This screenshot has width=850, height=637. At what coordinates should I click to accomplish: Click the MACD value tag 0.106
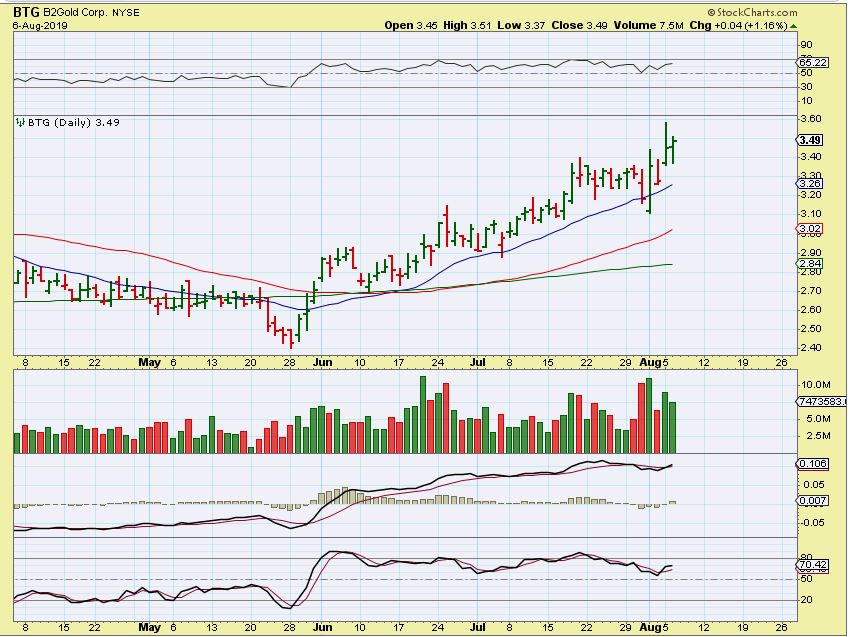[x=813, y=464]
